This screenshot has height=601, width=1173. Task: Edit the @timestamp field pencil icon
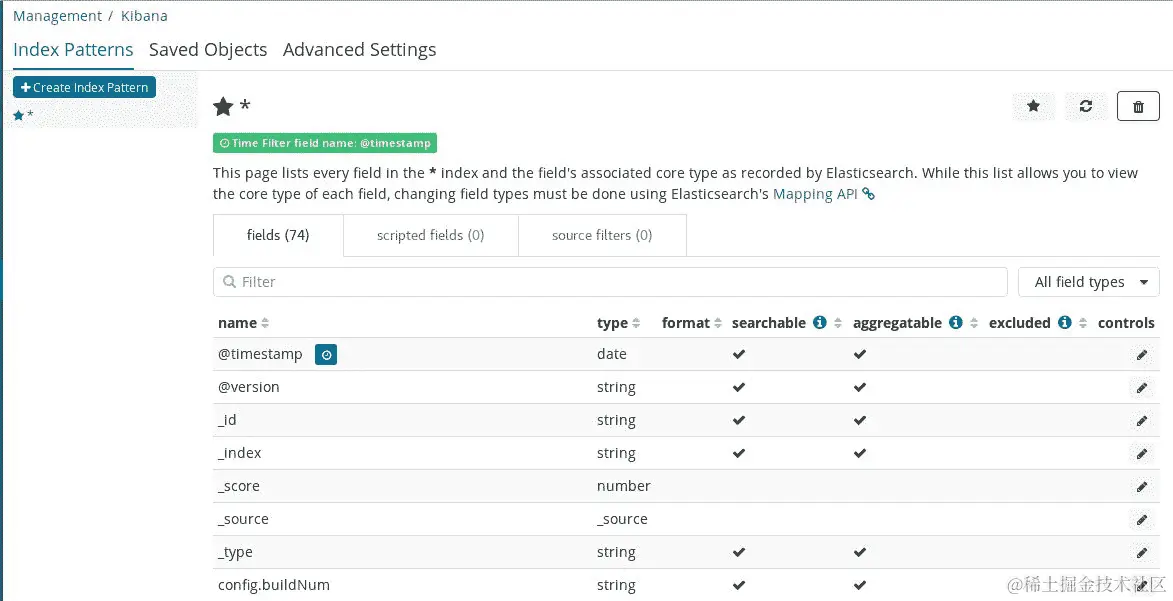click(x=1141, y=355)
